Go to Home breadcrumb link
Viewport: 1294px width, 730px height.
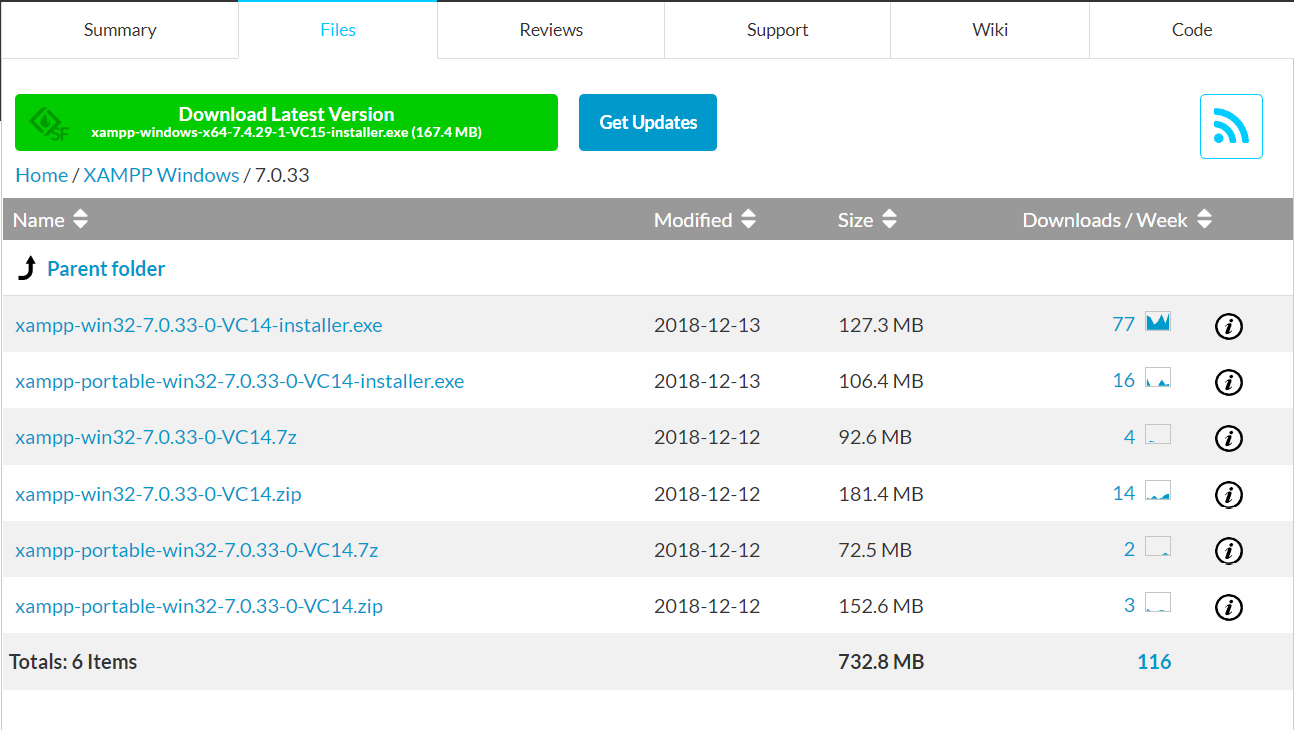(42, 175)
